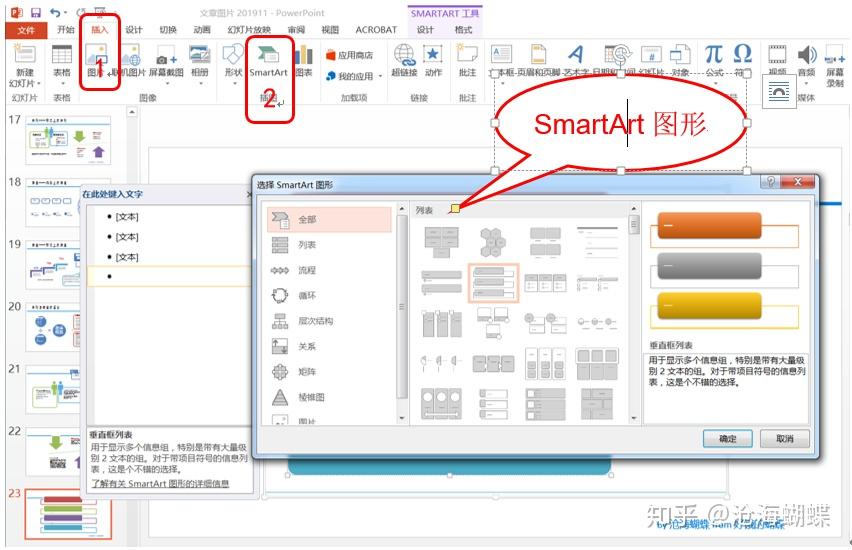Open the 视图 view tab
Screen dimensions: 852x550
pos(330,29)
